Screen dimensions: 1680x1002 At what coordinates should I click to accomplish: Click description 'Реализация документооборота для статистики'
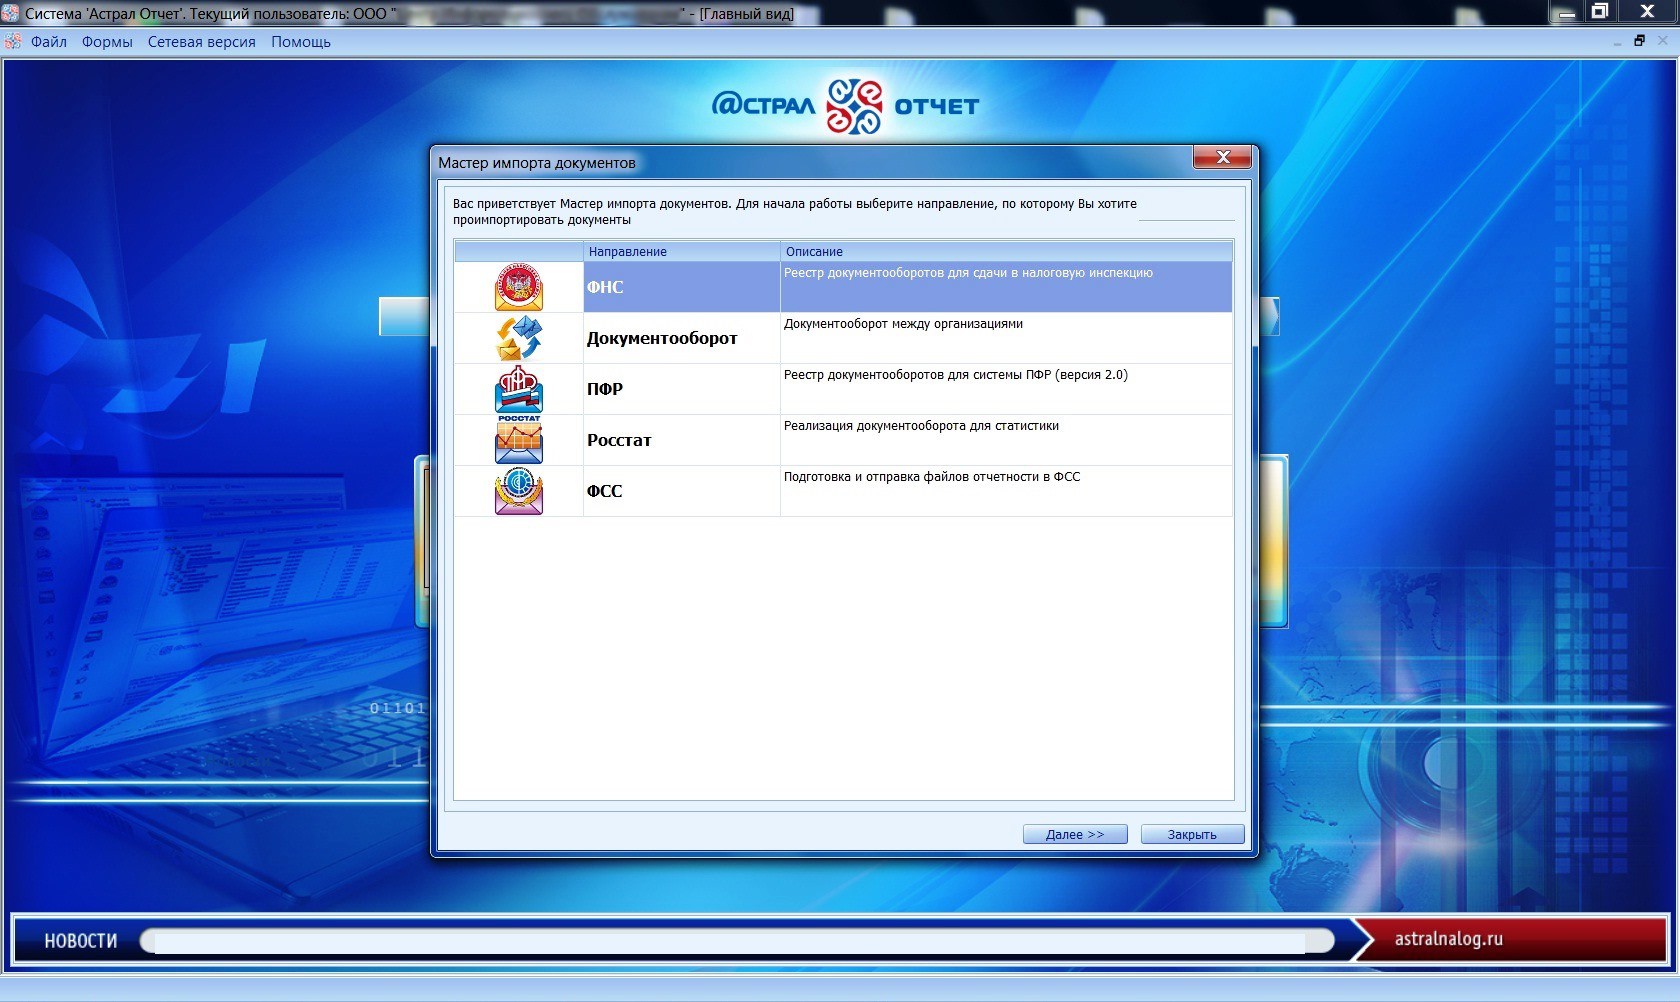[921, 426]
